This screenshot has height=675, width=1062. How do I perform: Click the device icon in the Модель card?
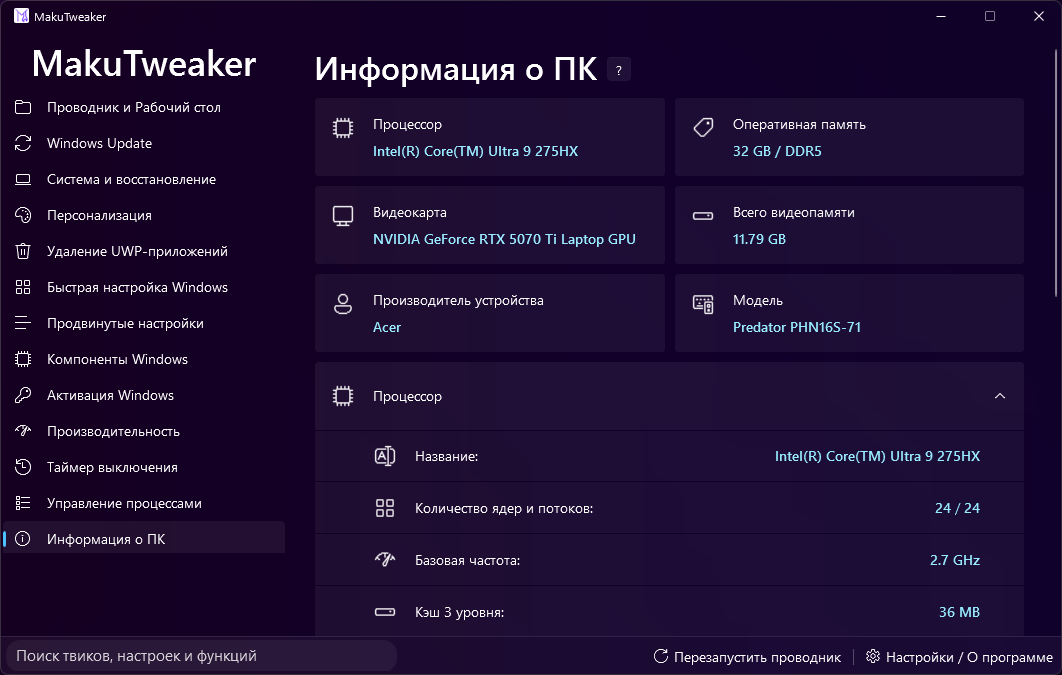703,304
